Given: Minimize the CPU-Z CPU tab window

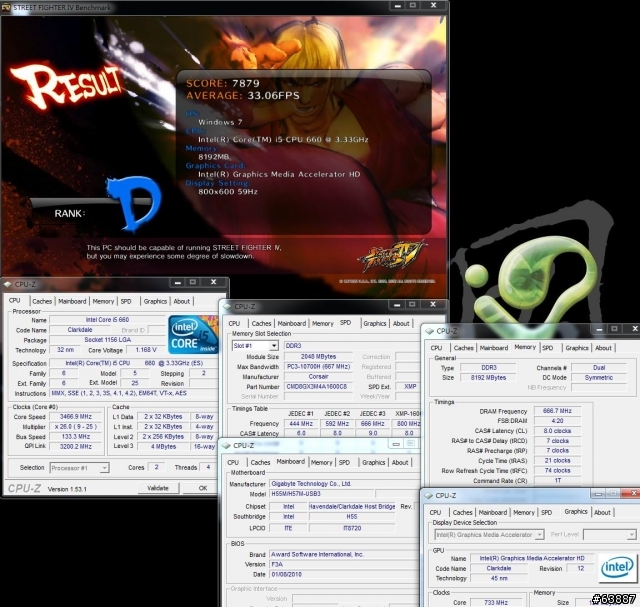Looking at the screenshot, I should pyautogui.click(x=178, y=282).
